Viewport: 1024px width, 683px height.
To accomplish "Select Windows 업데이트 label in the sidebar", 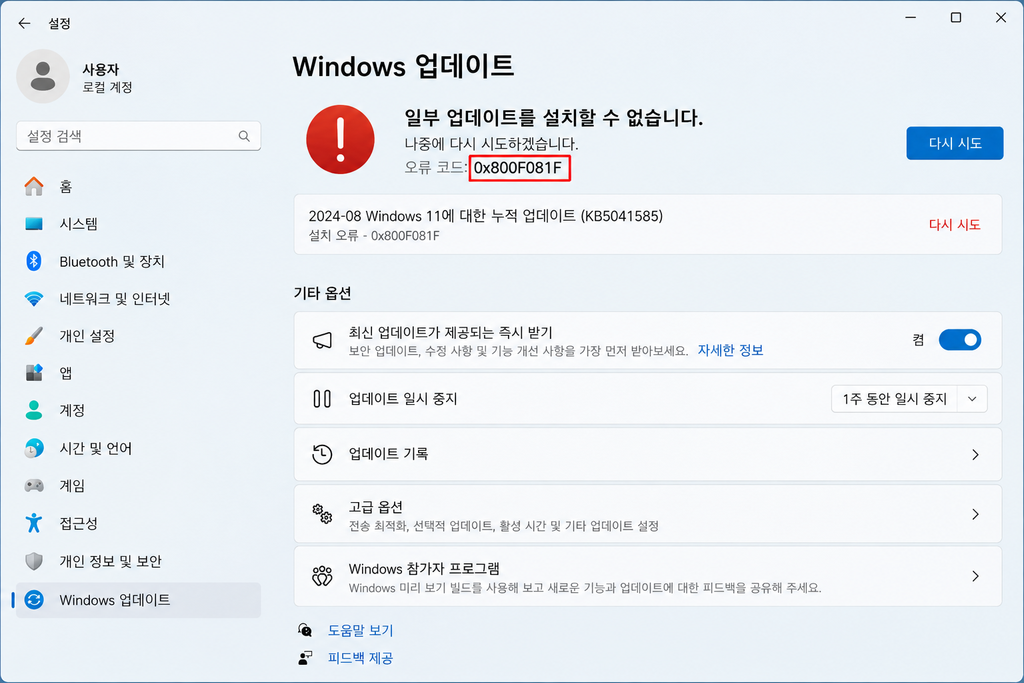I will [115, 599].
